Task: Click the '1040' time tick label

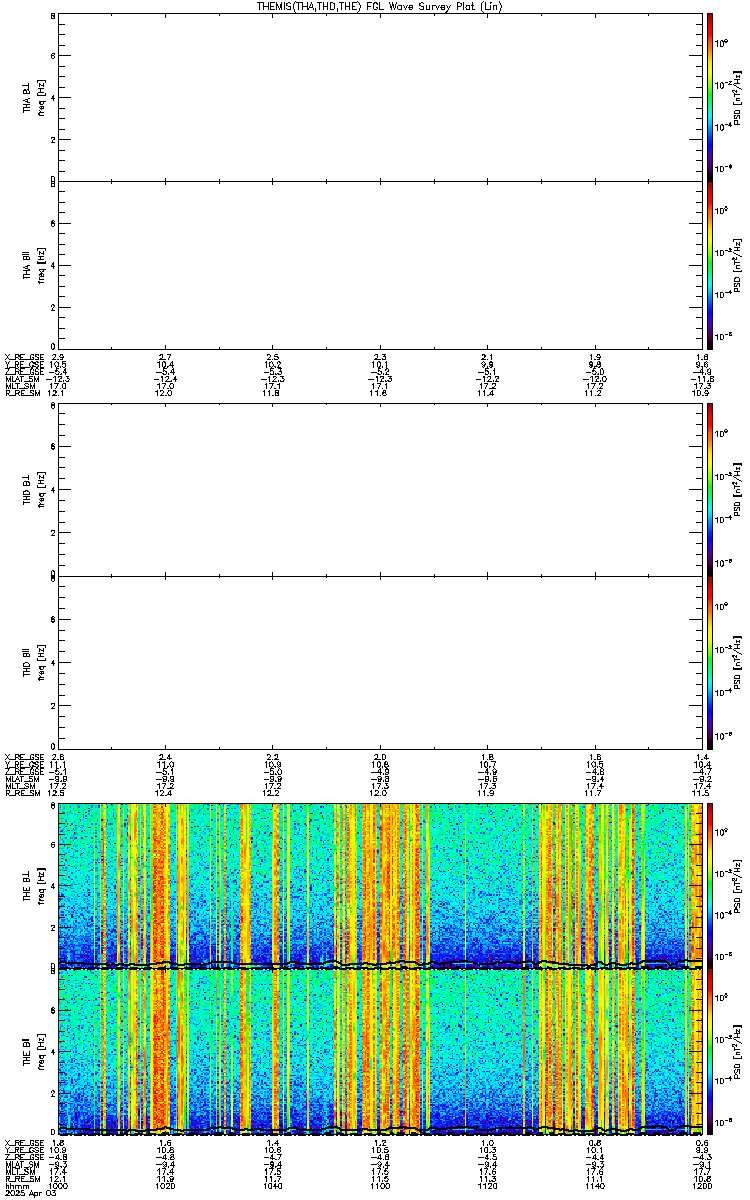Action: [x=272, y=1187]
